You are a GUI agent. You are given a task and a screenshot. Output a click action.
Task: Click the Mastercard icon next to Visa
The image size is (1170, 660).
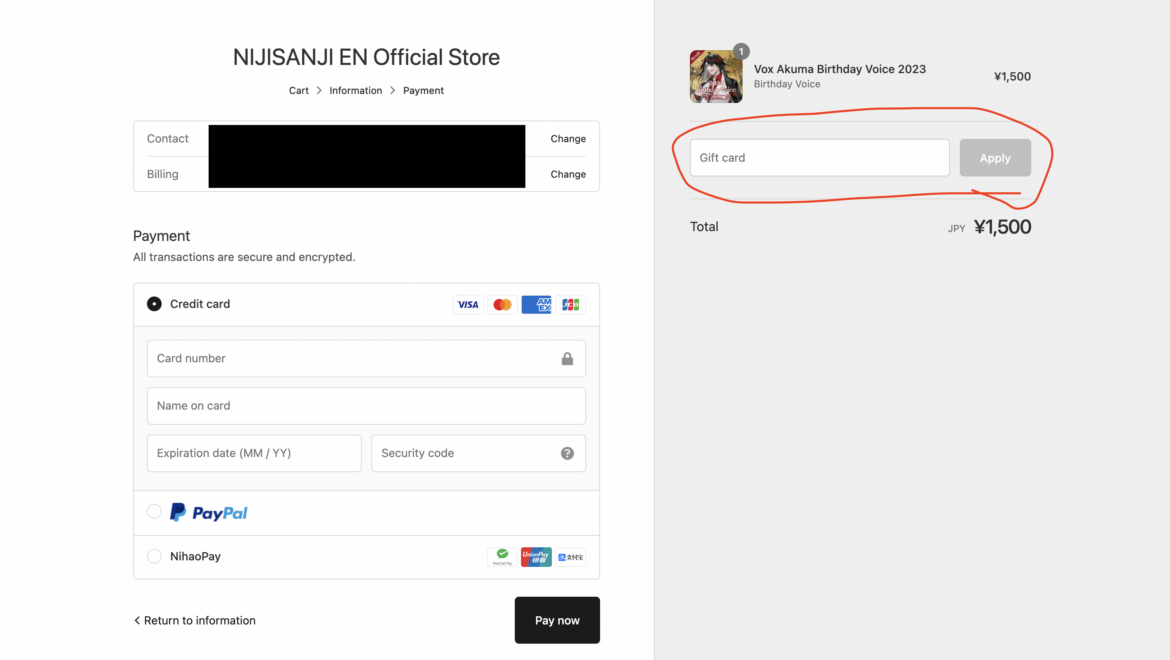tap(501, 304)
